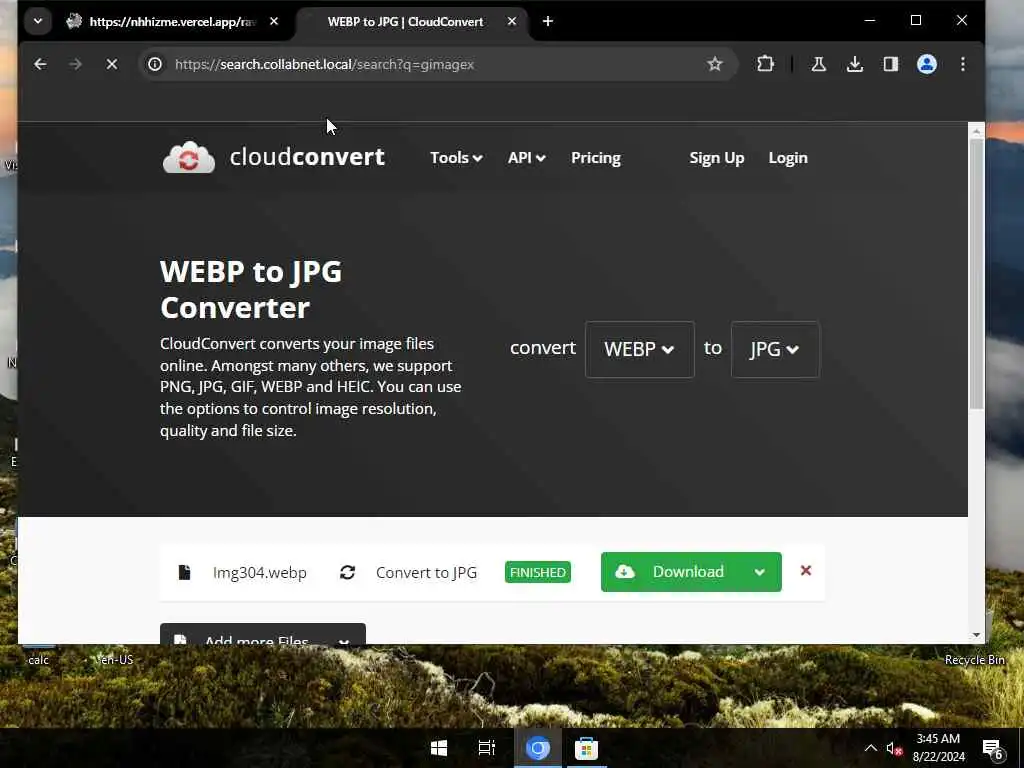Click the Sign Up link
Screen dimensions: 1024x768
point(716,158)
